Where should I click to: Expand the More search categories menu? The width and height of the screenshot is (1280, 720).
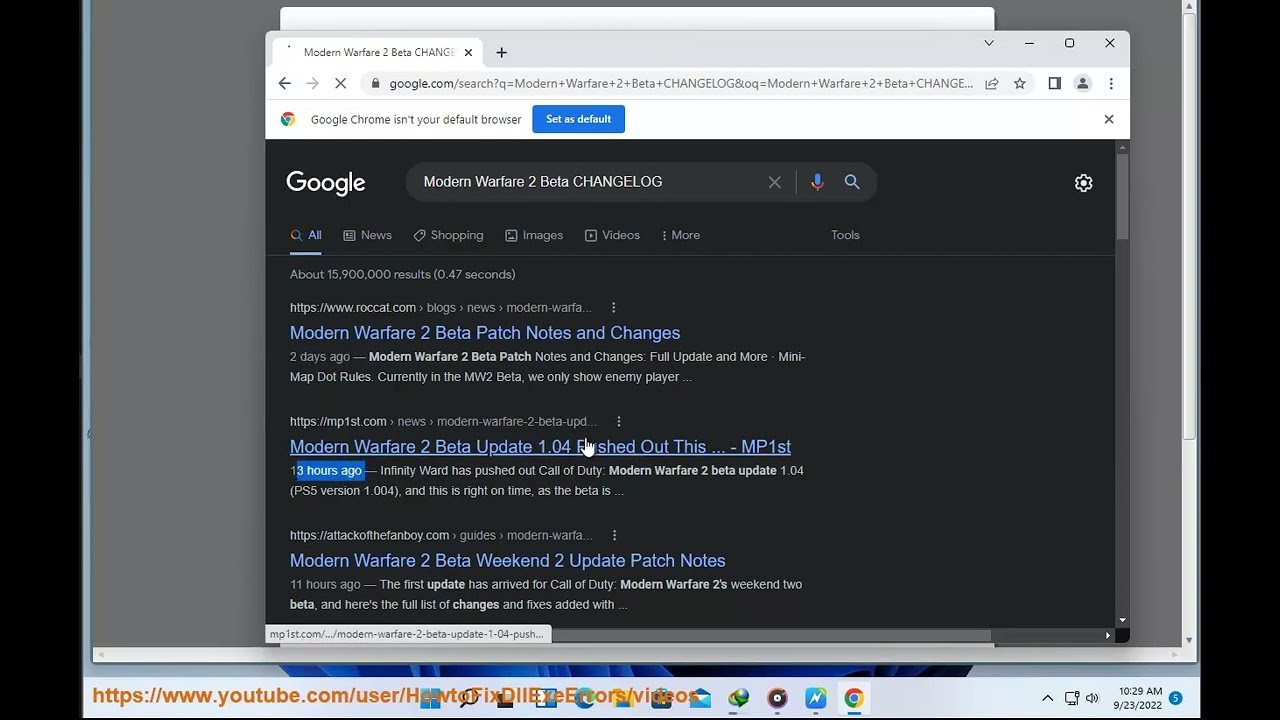pos(681,235)
